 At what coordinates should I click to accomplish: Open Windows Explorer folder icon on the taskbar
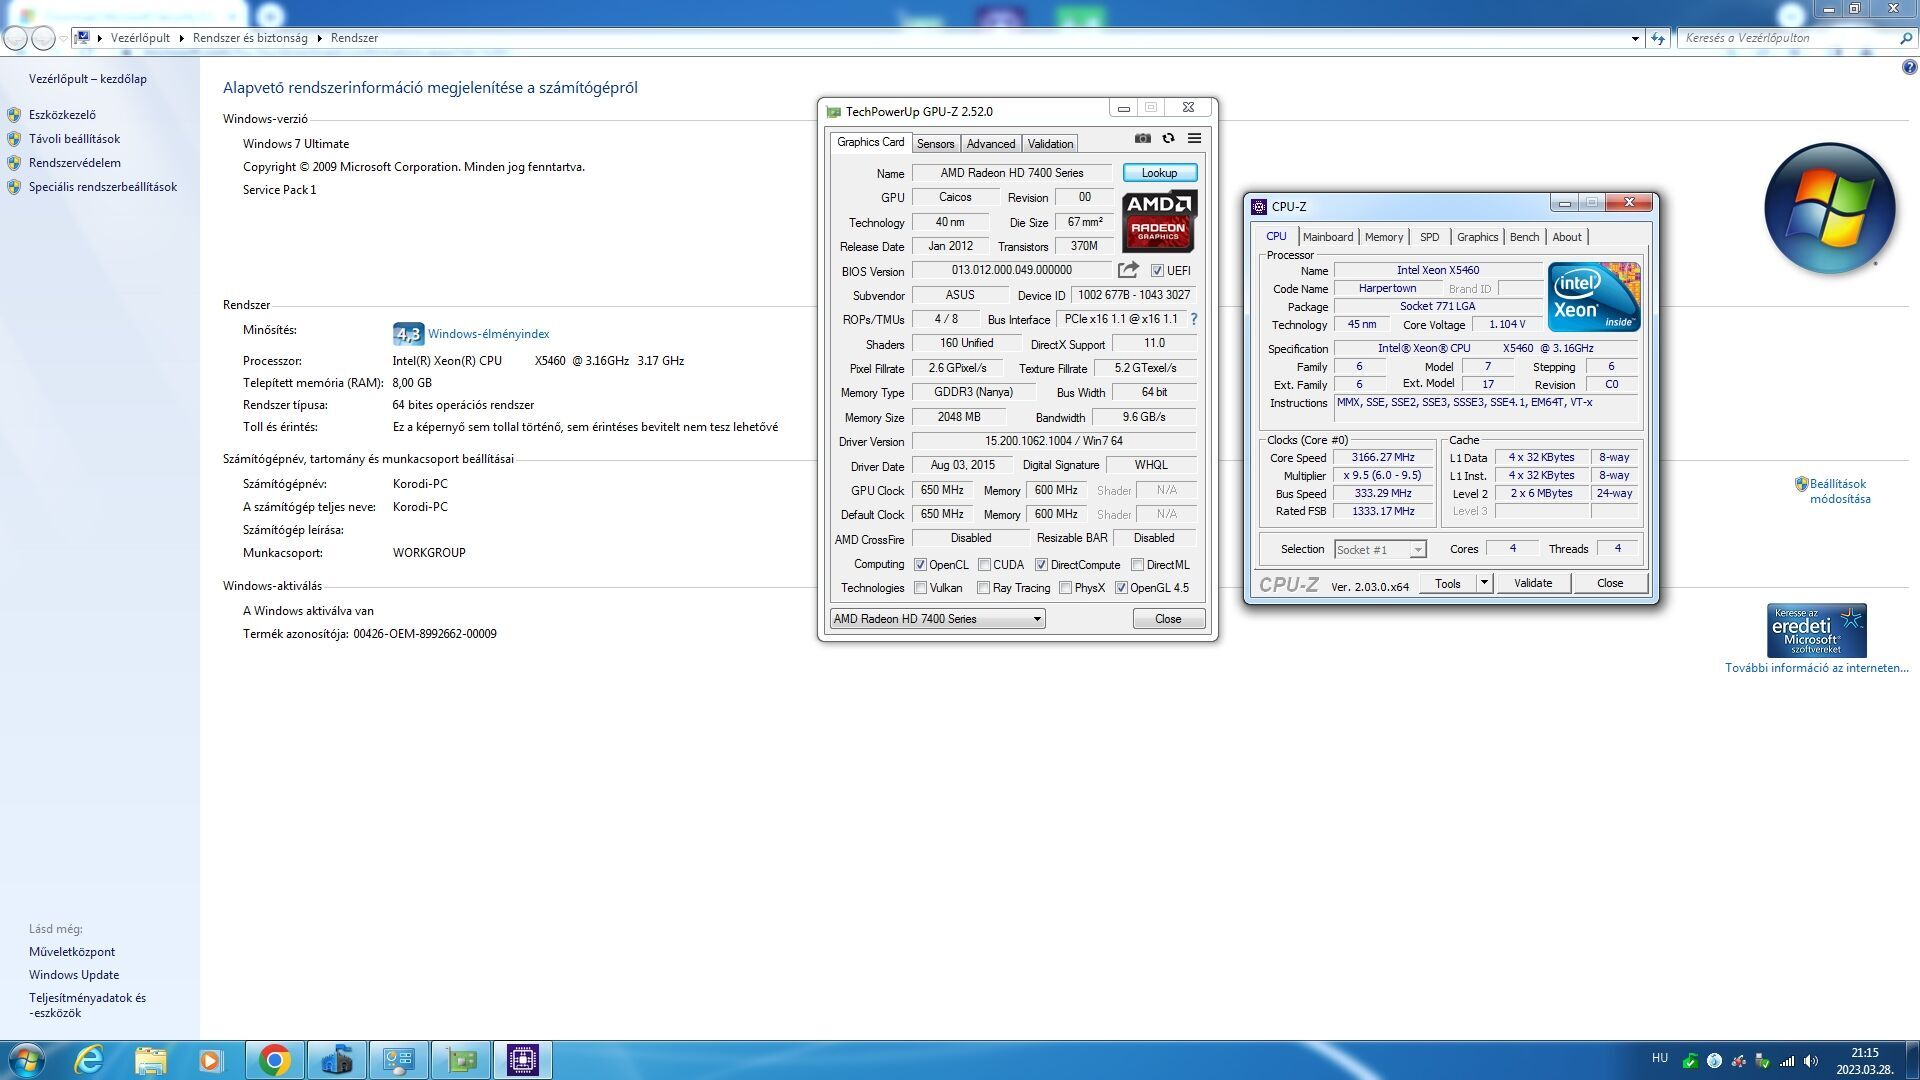(x=151, y=1059)
